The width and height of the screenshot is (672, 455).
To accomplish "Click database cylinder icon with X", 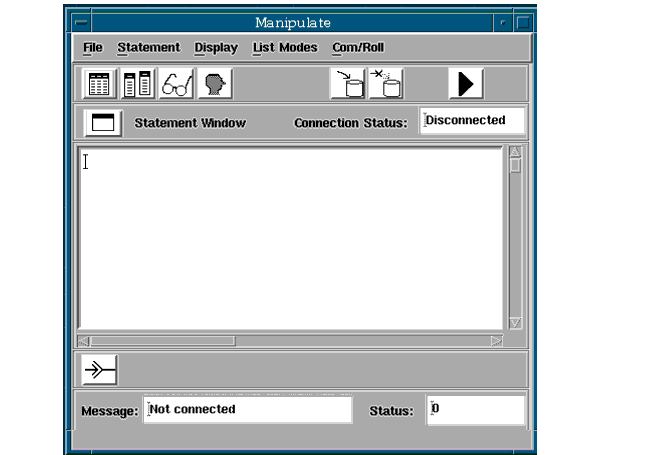I will click(386, 84).
